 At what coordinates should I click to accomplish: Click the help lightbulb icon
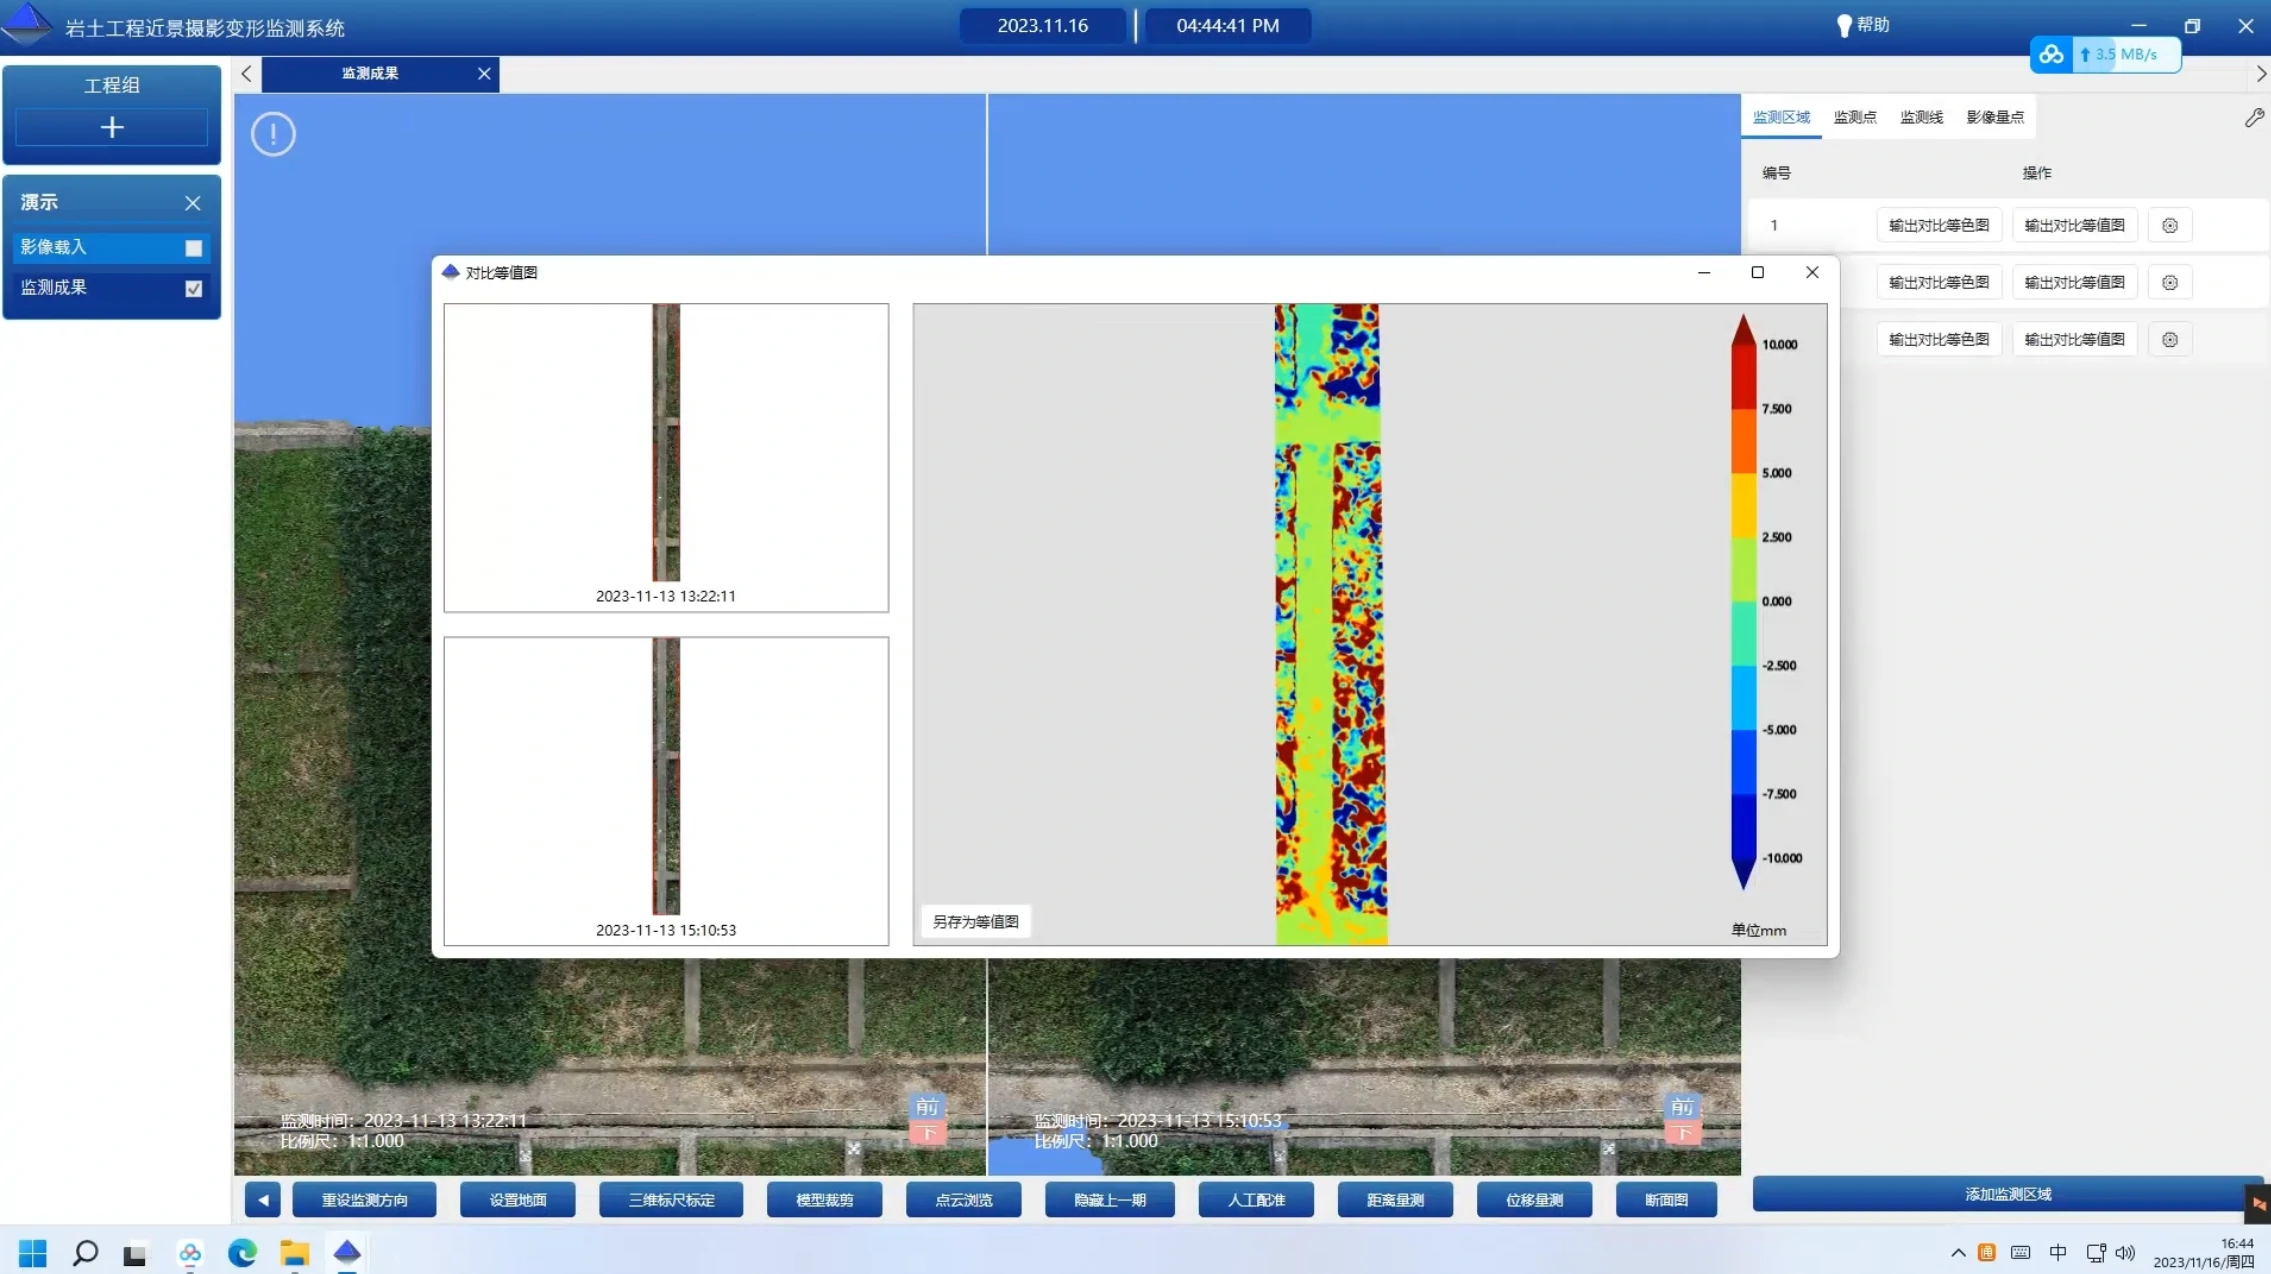tap(1844, 26)
